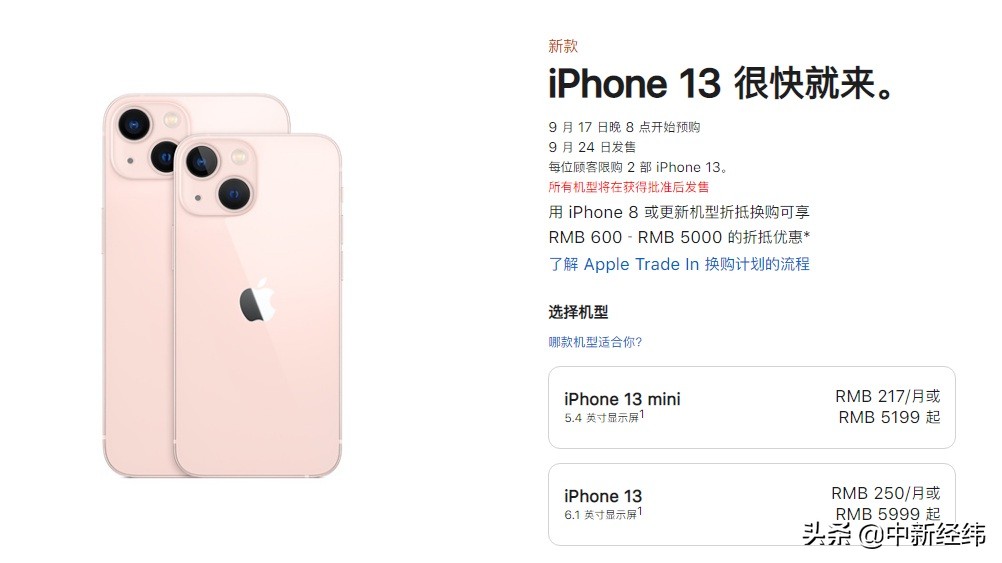Viewport: 1002px width, 563px height.
Task: Click the red '所有机型将在获得批准后发售' notice
Action: coord(629,187)
